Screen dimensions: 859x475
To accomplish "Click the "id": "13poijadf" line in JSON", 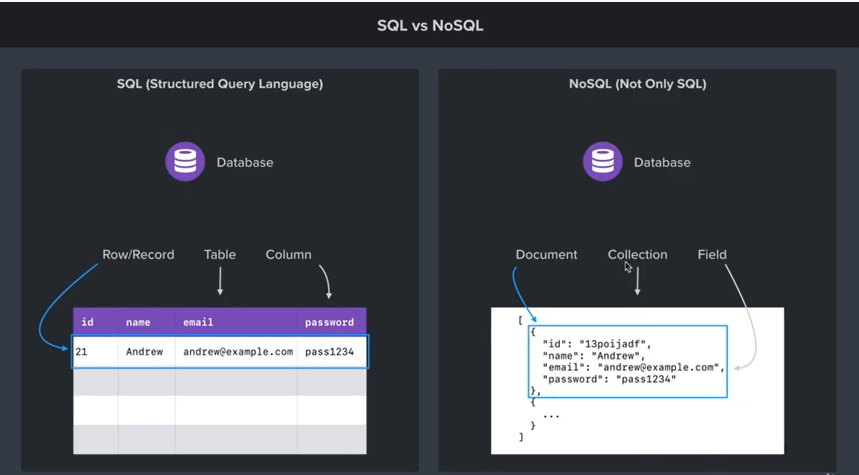I will pos(597,343).
